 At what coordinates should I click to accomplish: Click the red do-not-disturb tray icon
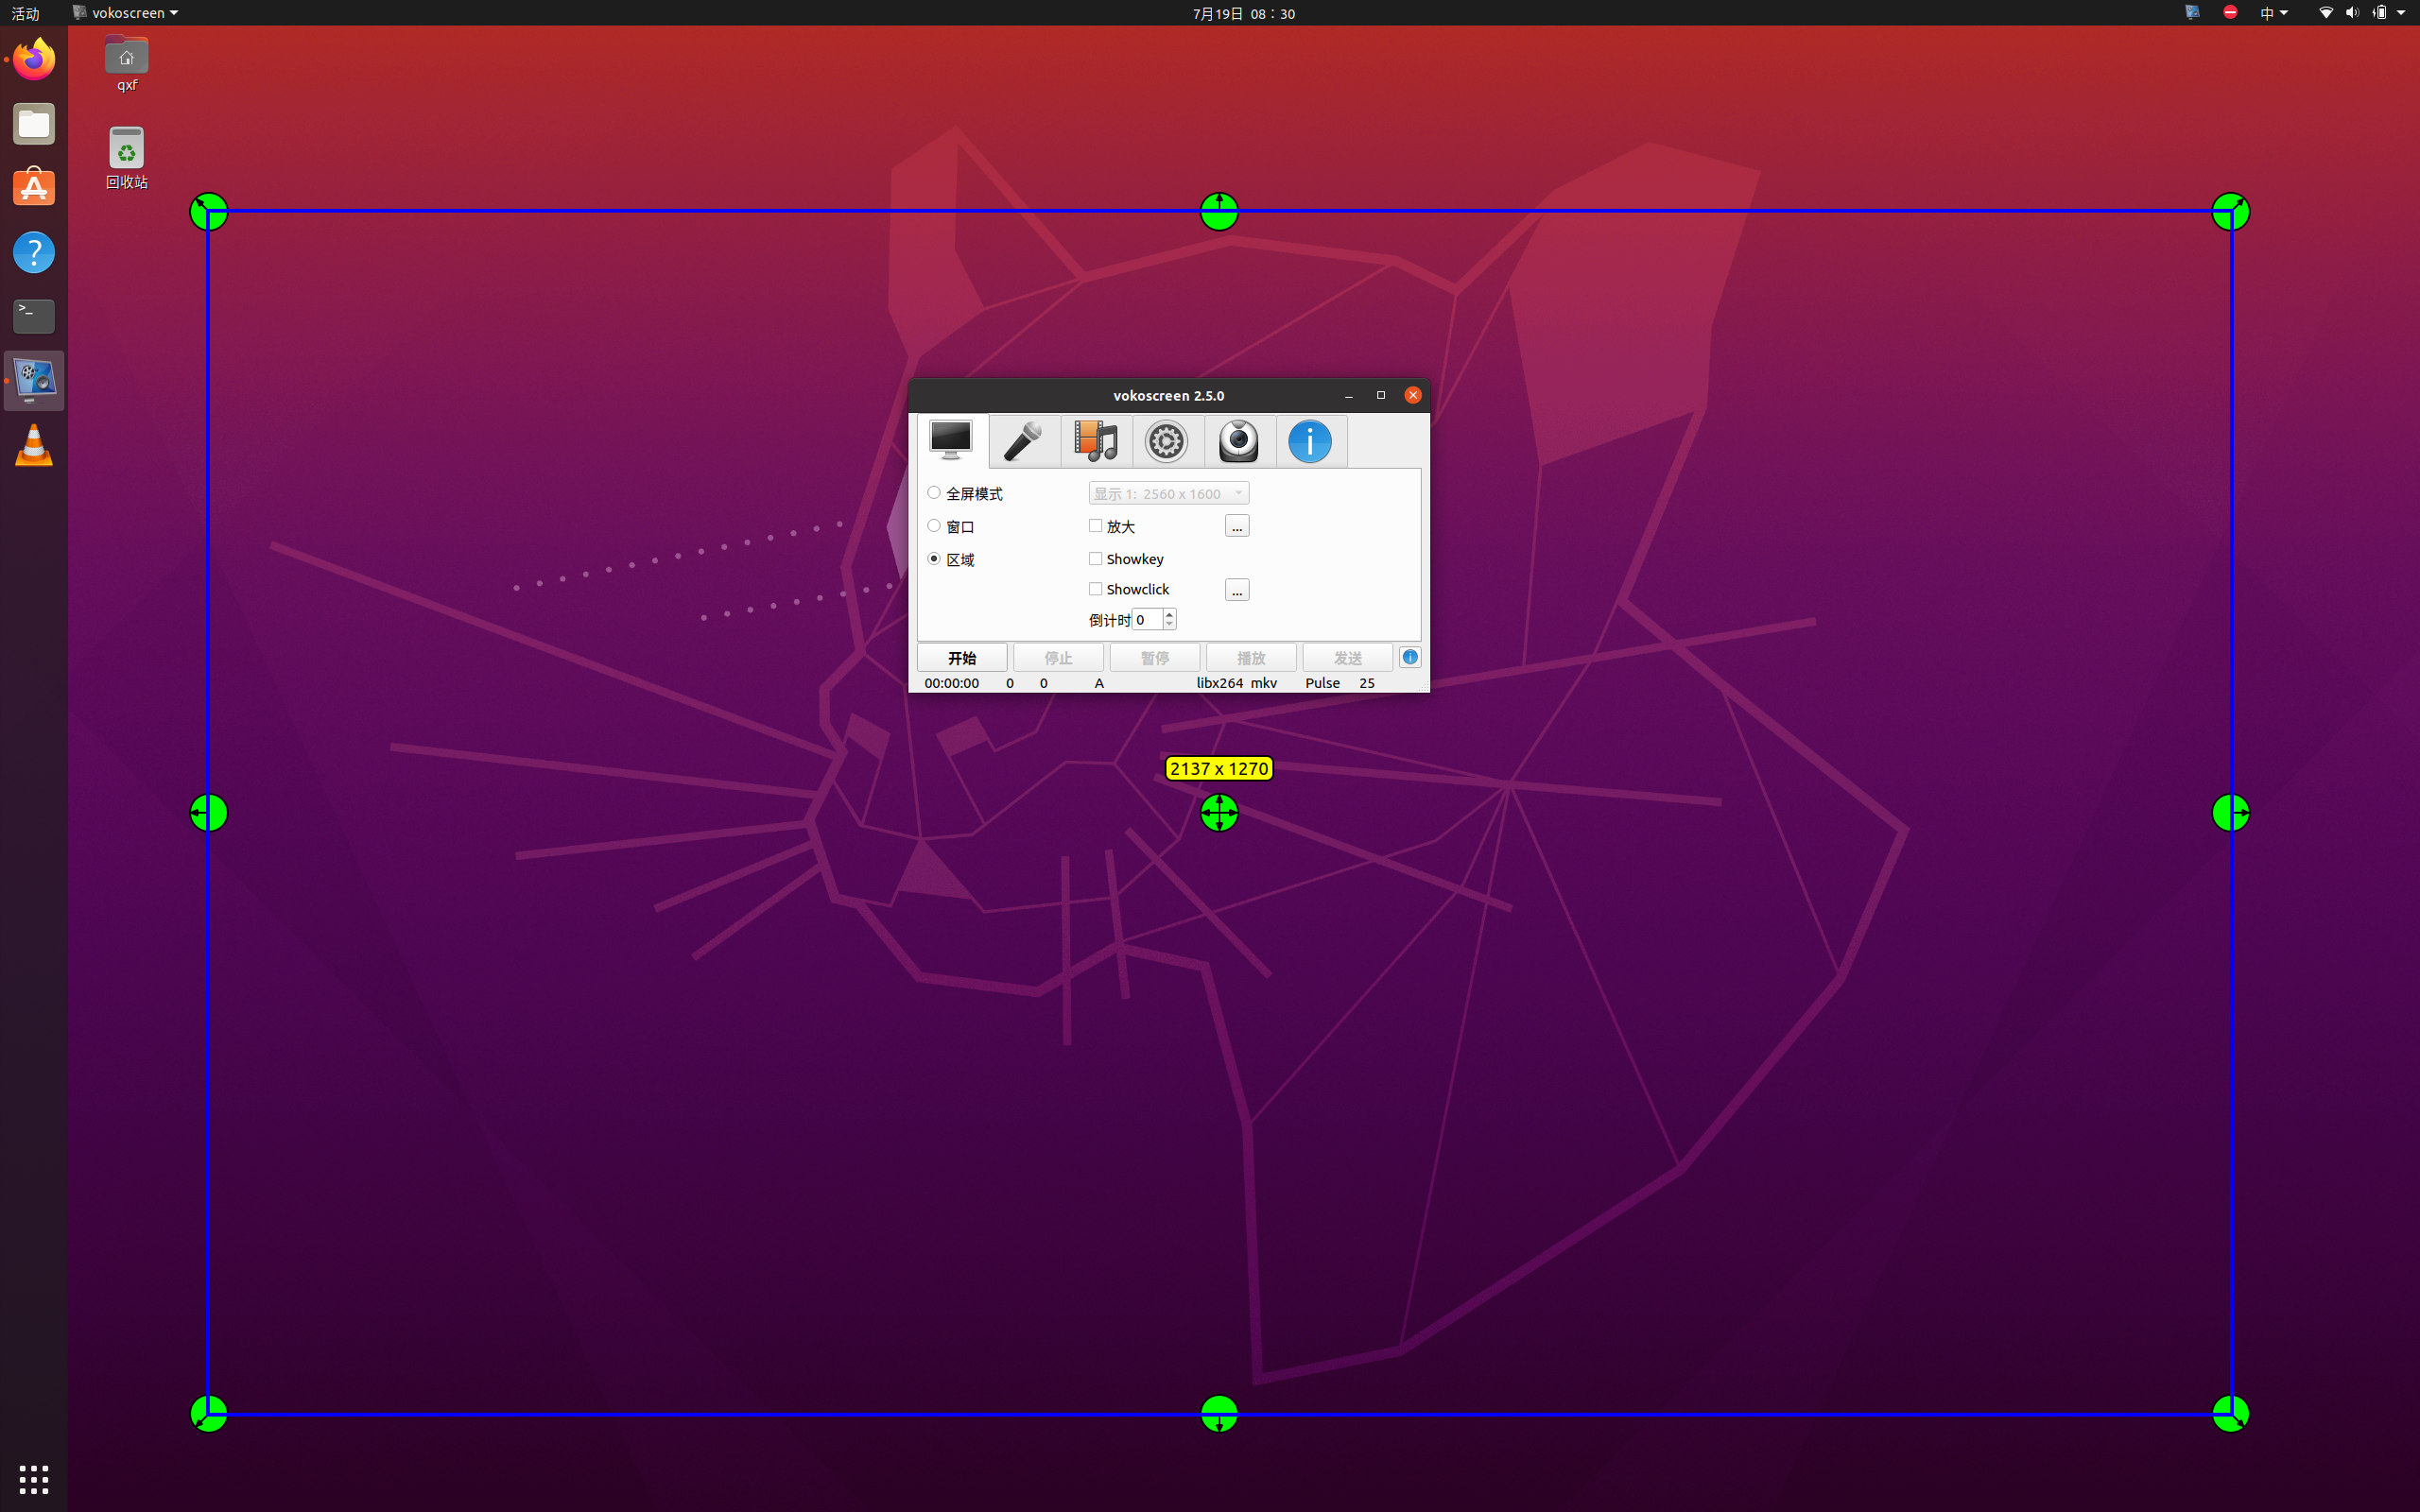coord(2230,12)
